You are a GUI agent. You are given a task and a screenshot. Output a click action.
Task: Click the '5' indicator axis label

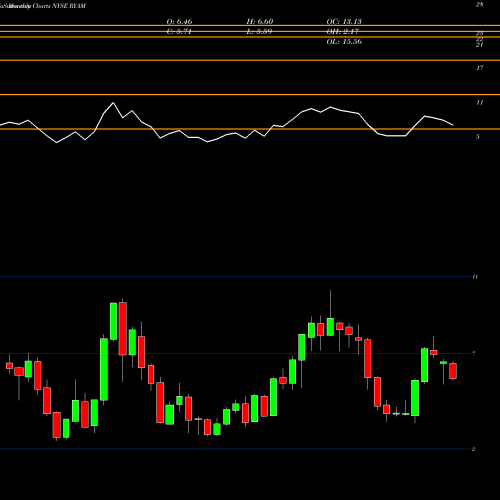478,137
